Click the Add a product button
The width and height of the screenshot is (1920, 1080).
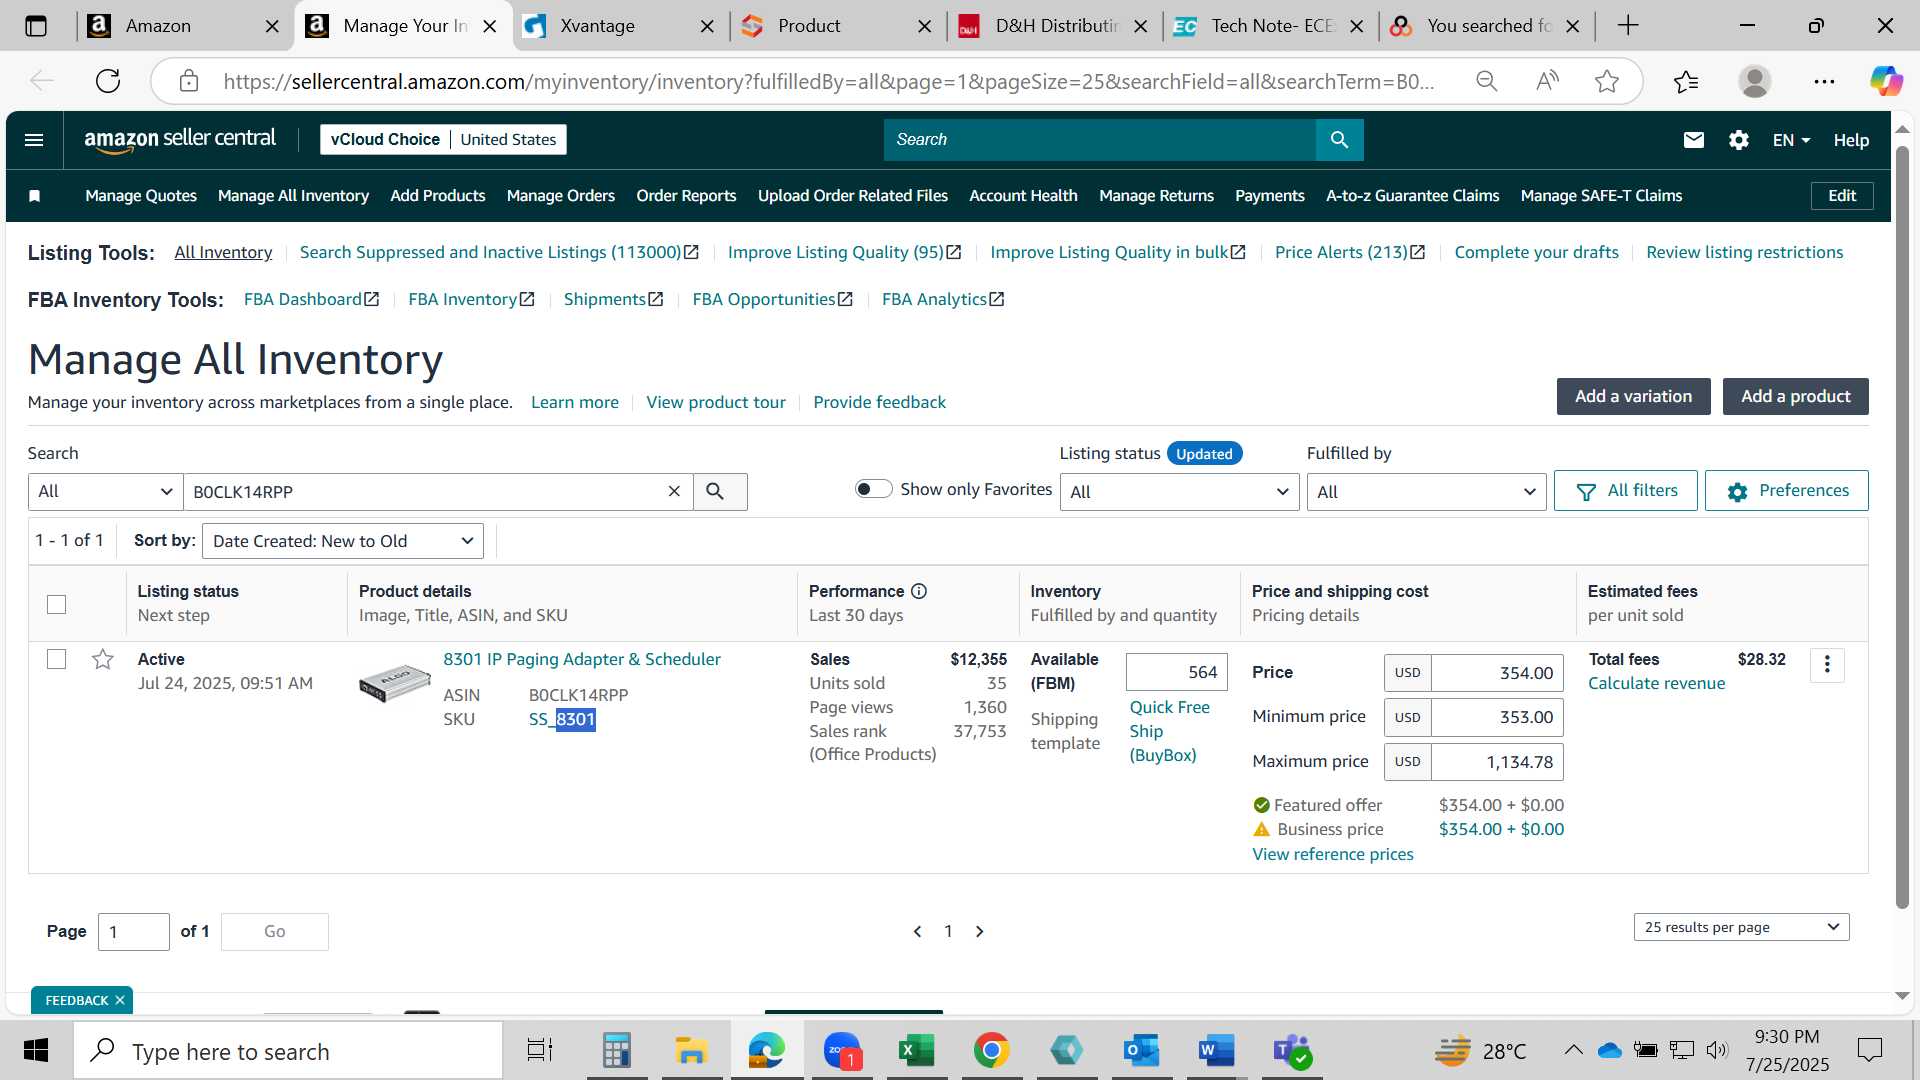(x=1795, y=396)
